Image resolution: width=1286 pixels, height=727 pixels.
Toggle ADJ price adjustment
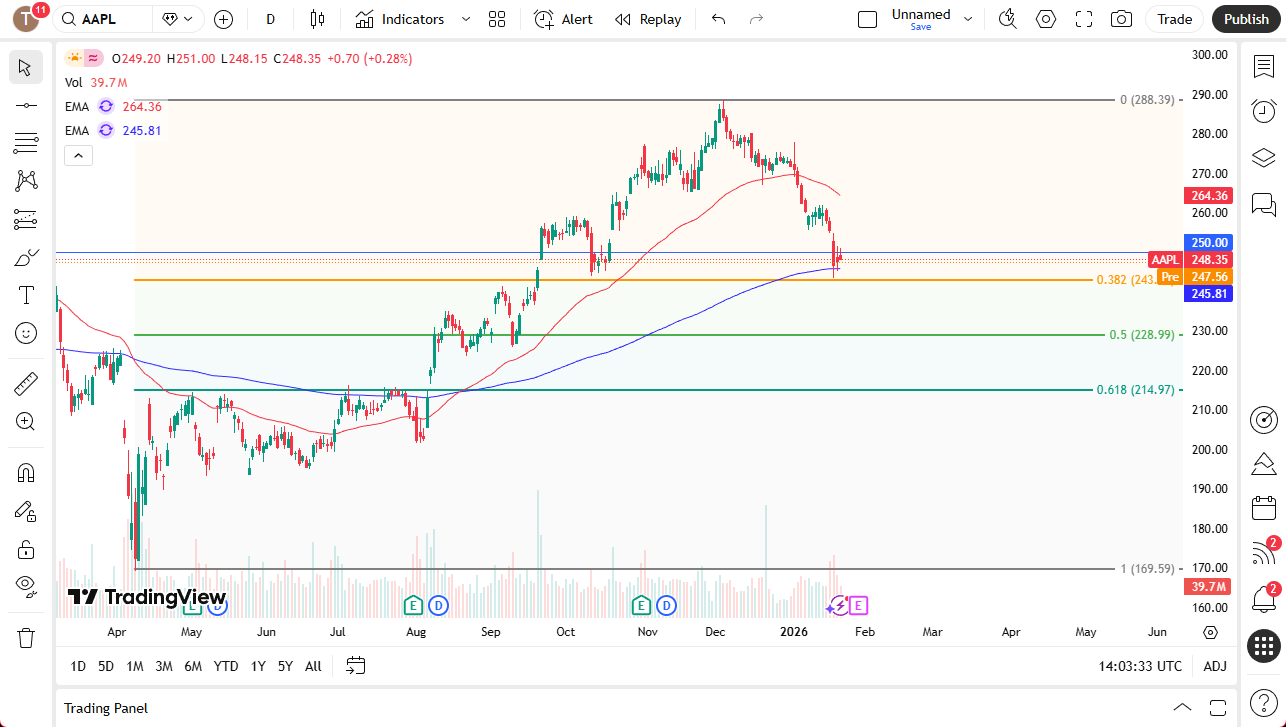coord(1214,666)
